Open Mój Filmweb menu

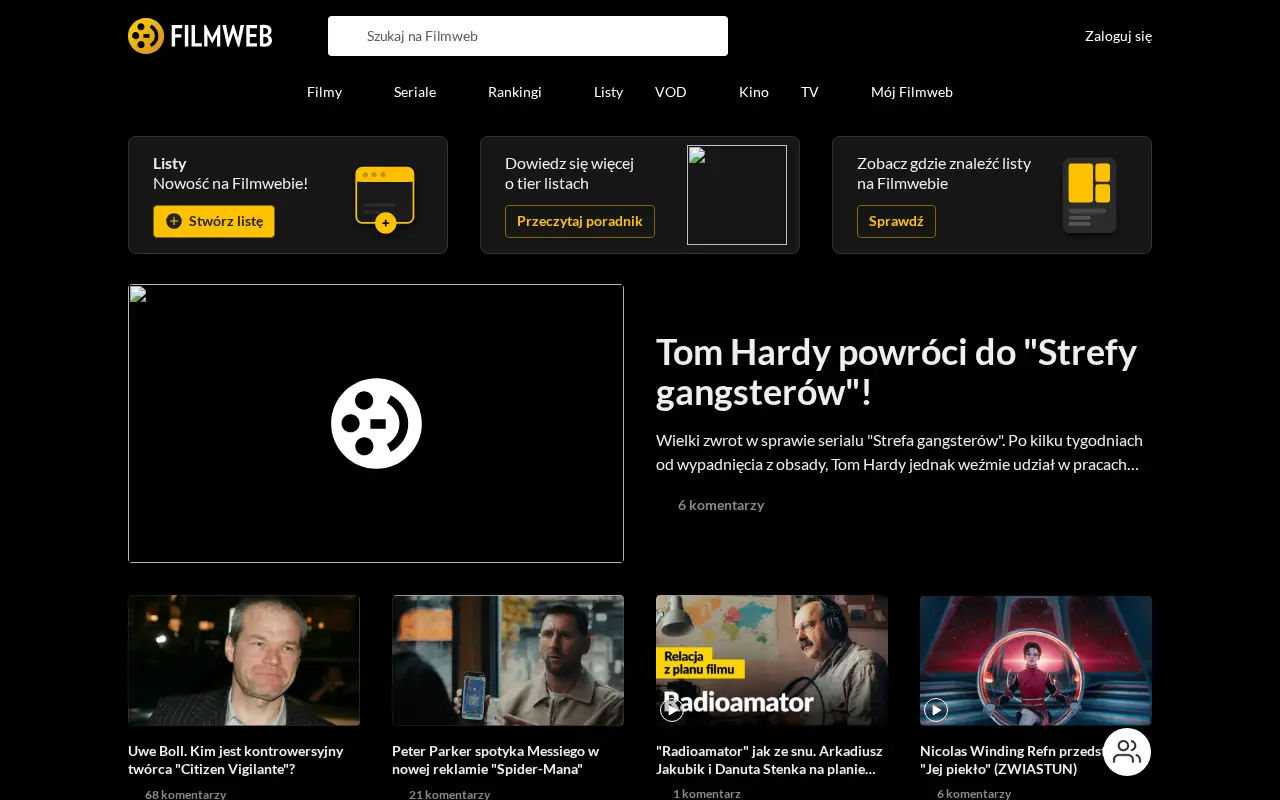point(912,92)
